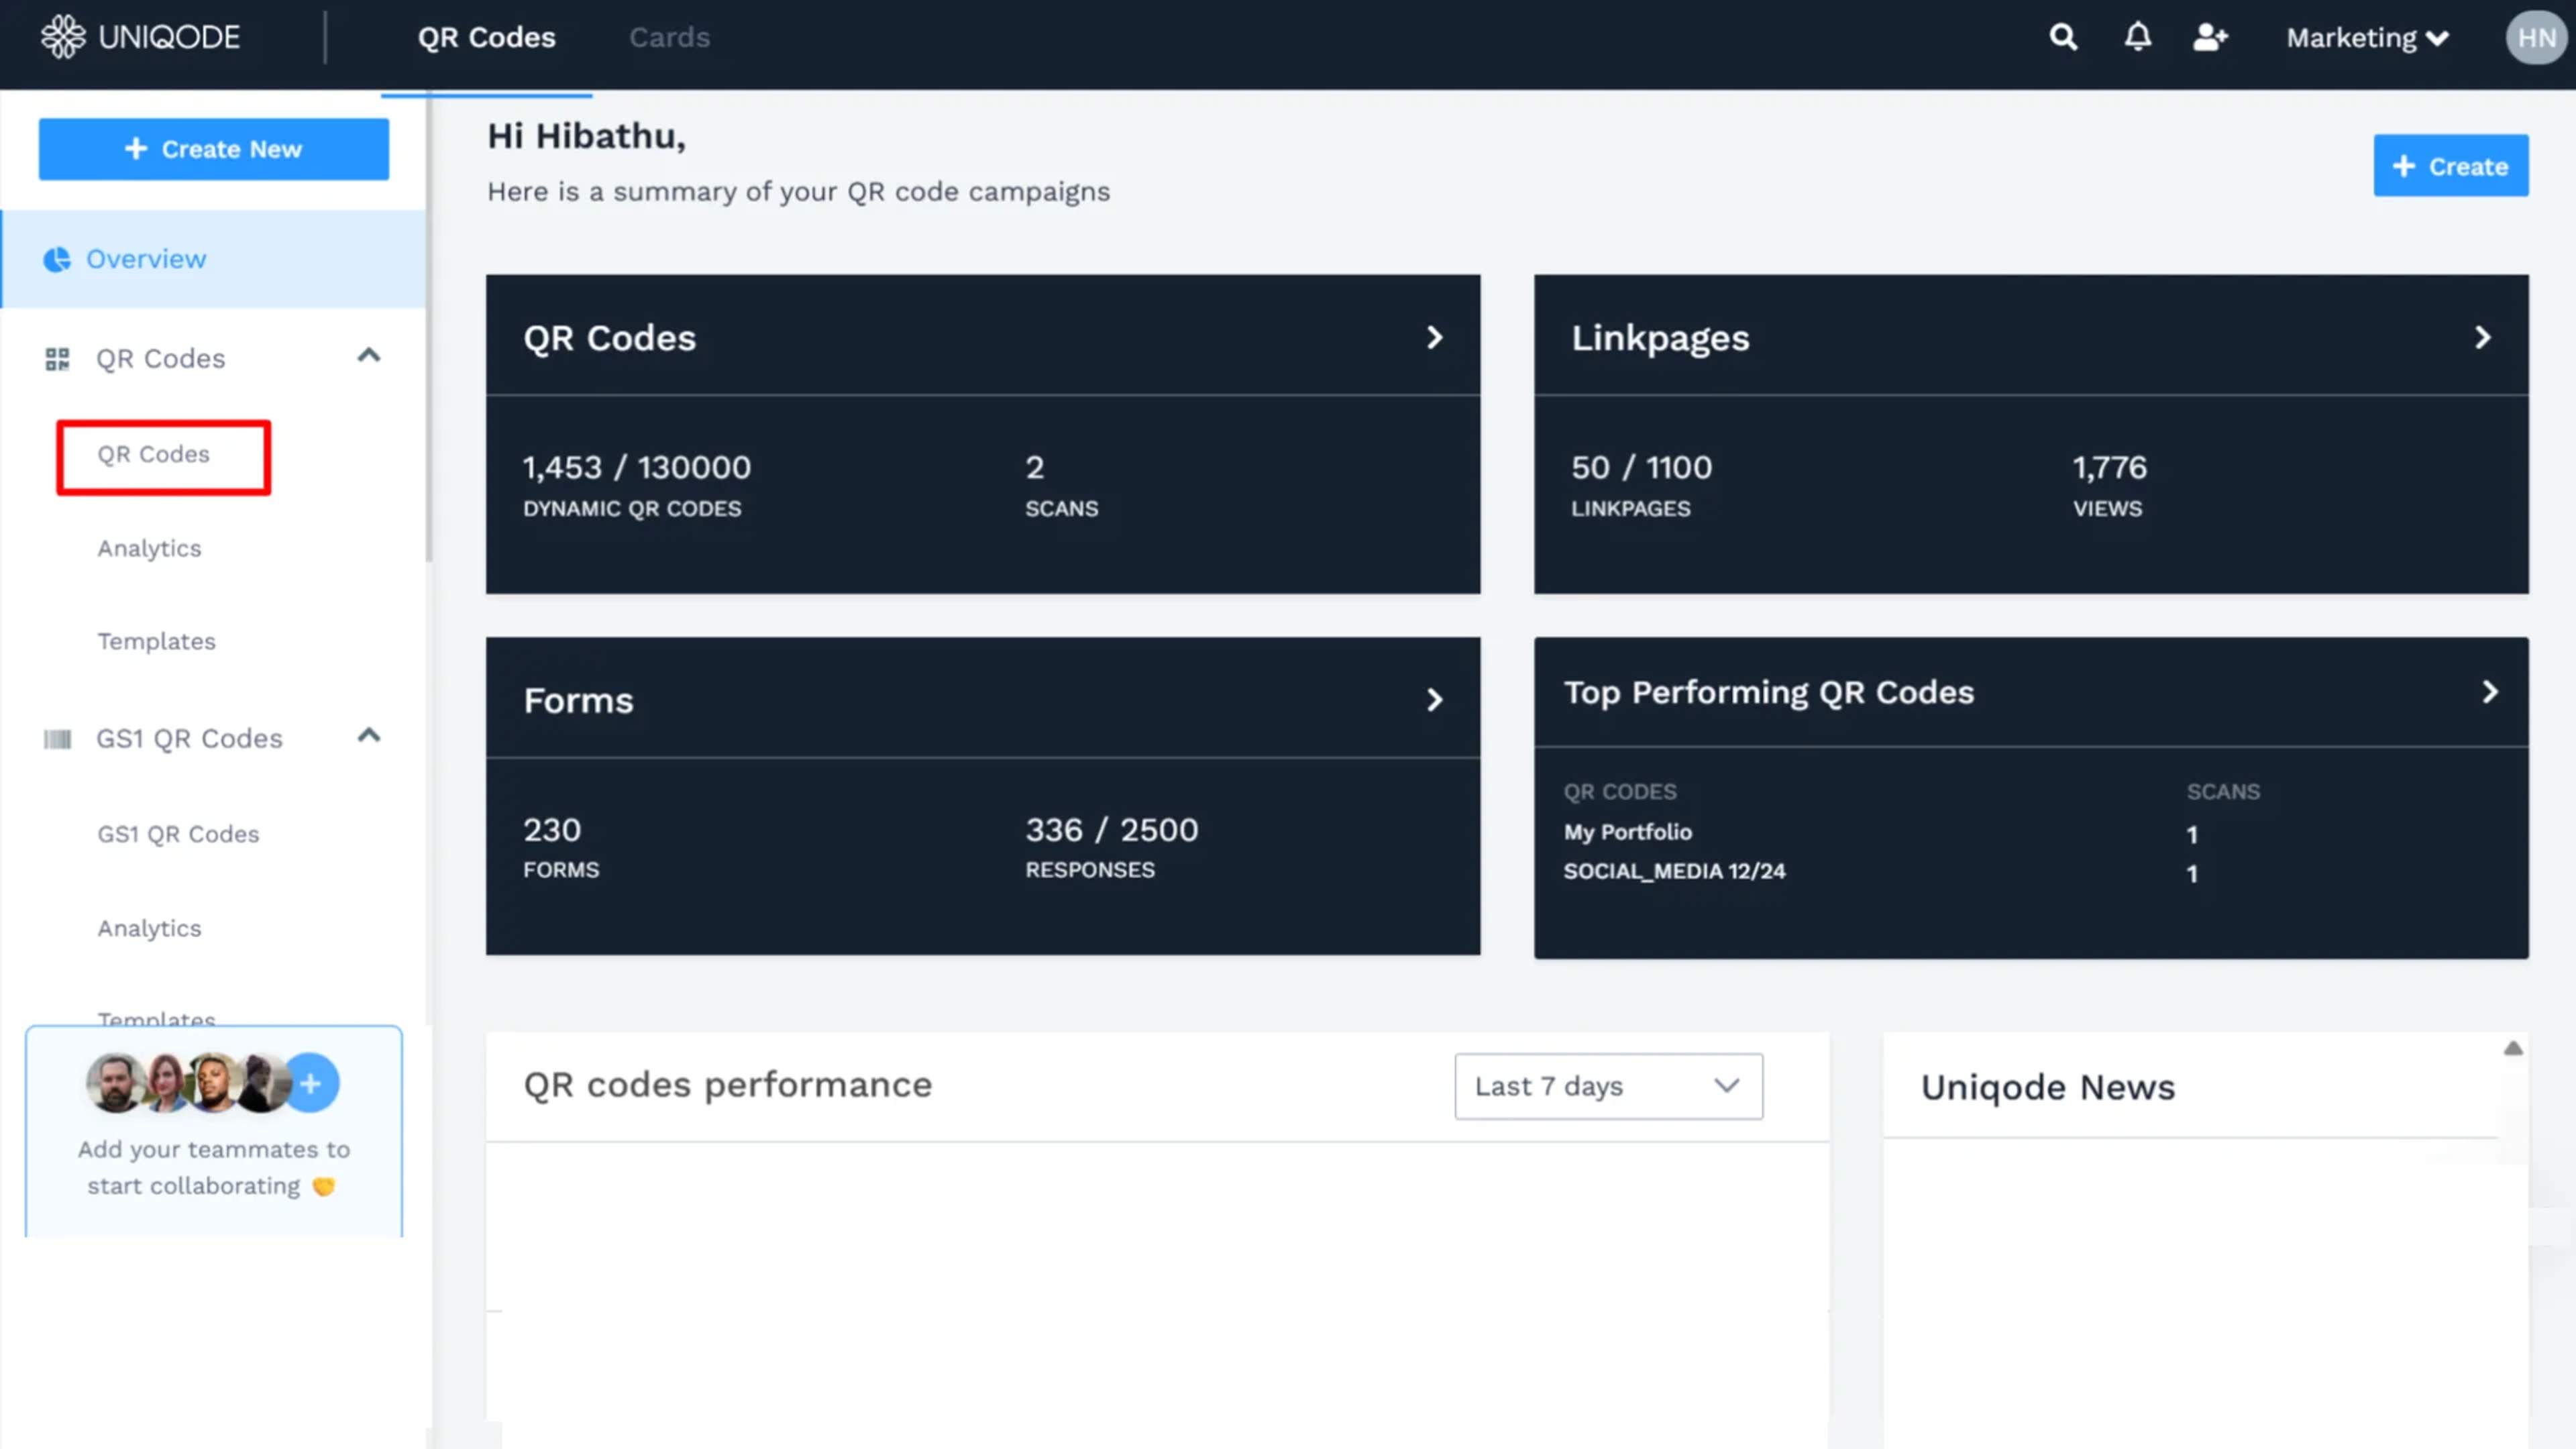
Task: Open QR Codes sub-item in sidebar
Action: tap(153, 454)
